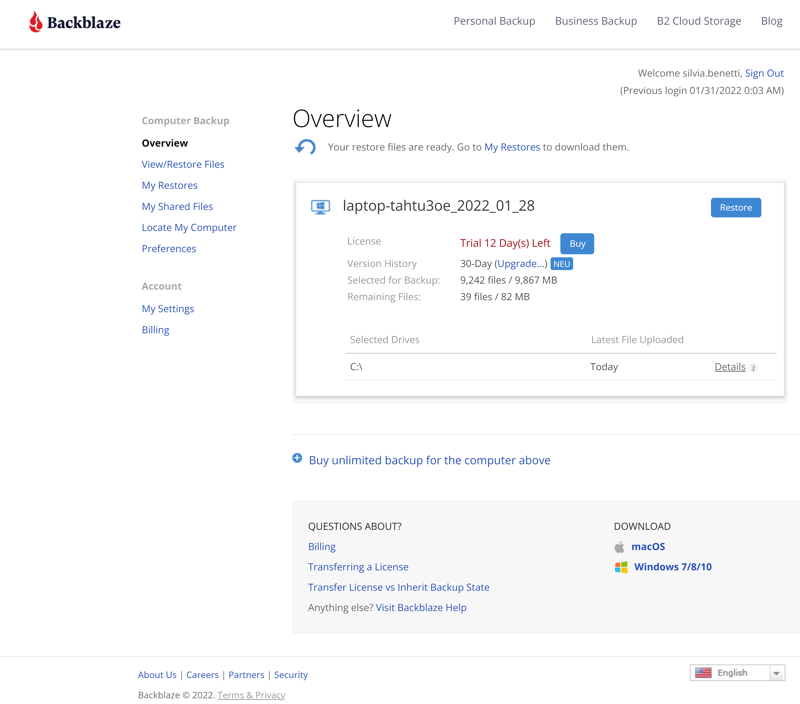
Task: Open About Us in the footer
Action: tap(157, 675)
